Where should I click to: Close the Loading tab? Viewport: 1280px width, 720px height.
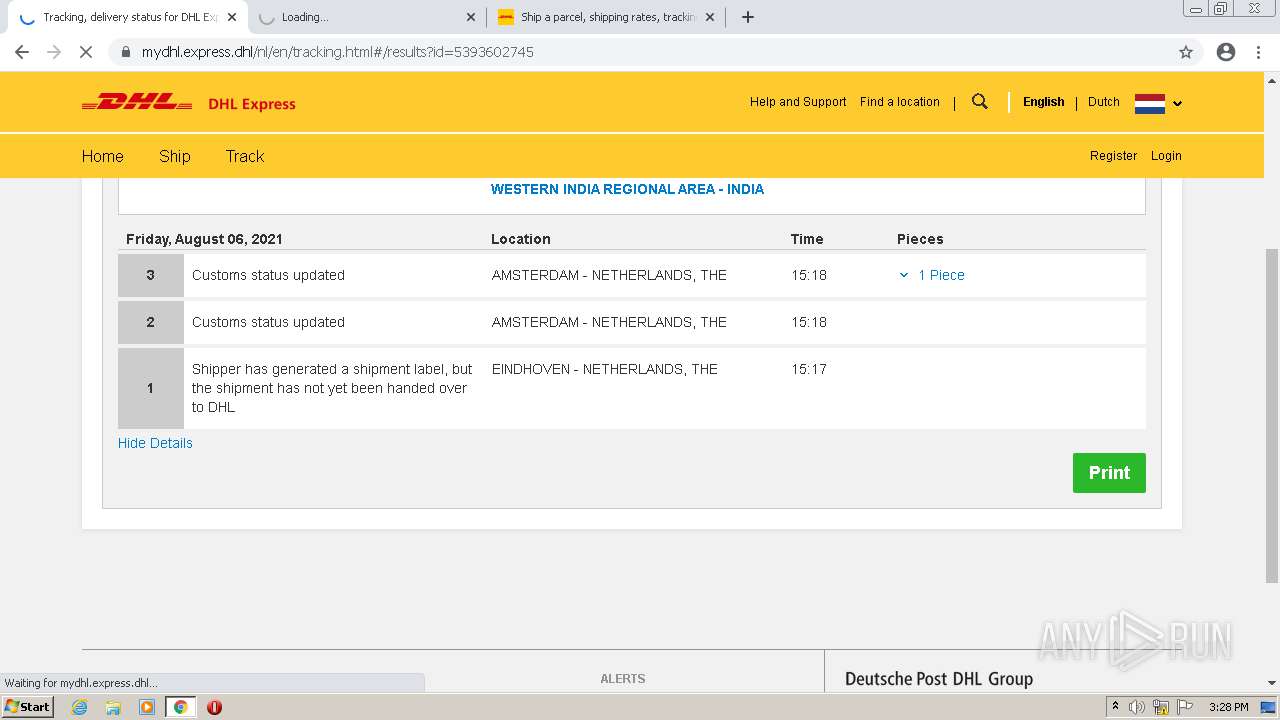click(471, 17)
